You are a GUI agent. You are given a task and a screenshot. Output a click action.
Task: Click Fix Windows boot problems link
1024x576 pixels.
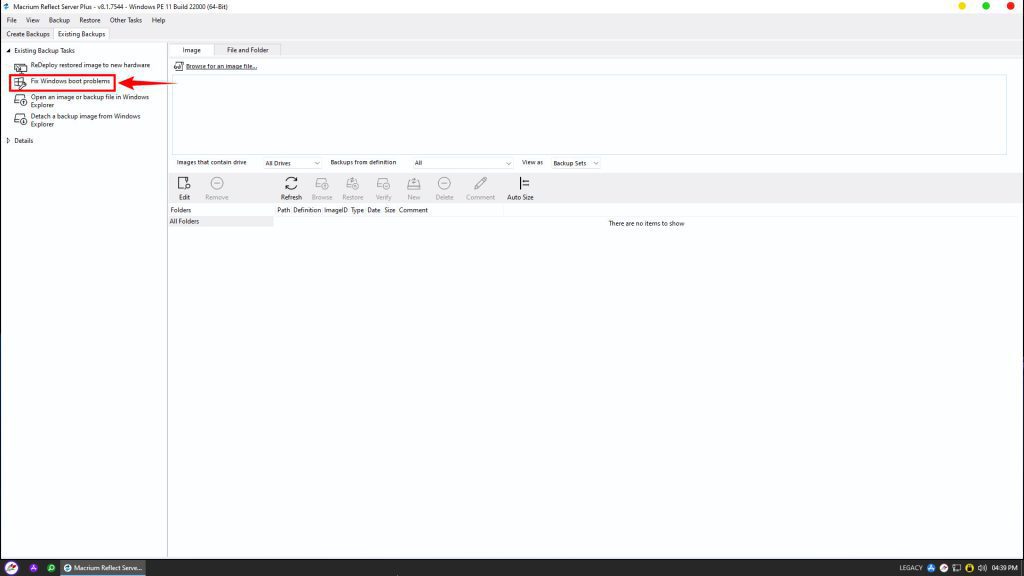[x=71, y=81]
